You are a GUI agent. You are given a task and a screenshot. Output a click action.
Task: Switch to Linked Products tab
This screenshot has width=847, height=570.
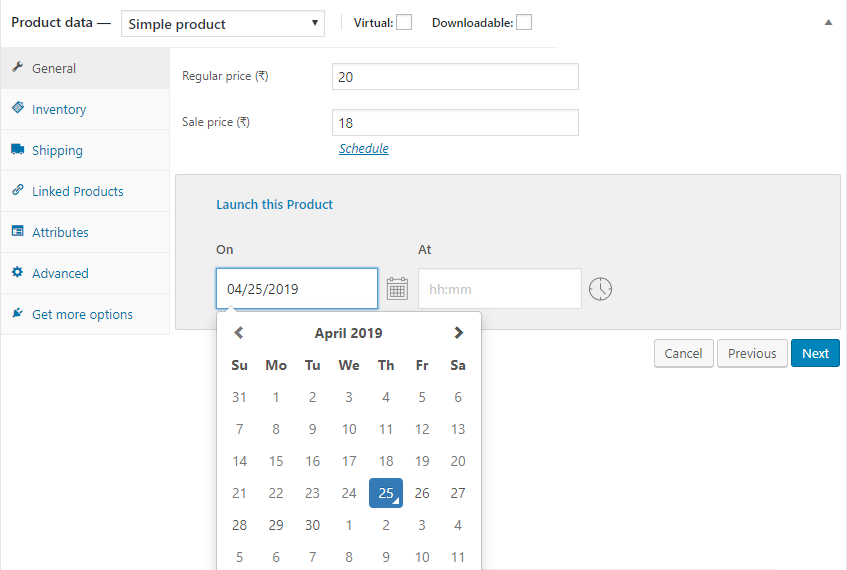point(85,191)
